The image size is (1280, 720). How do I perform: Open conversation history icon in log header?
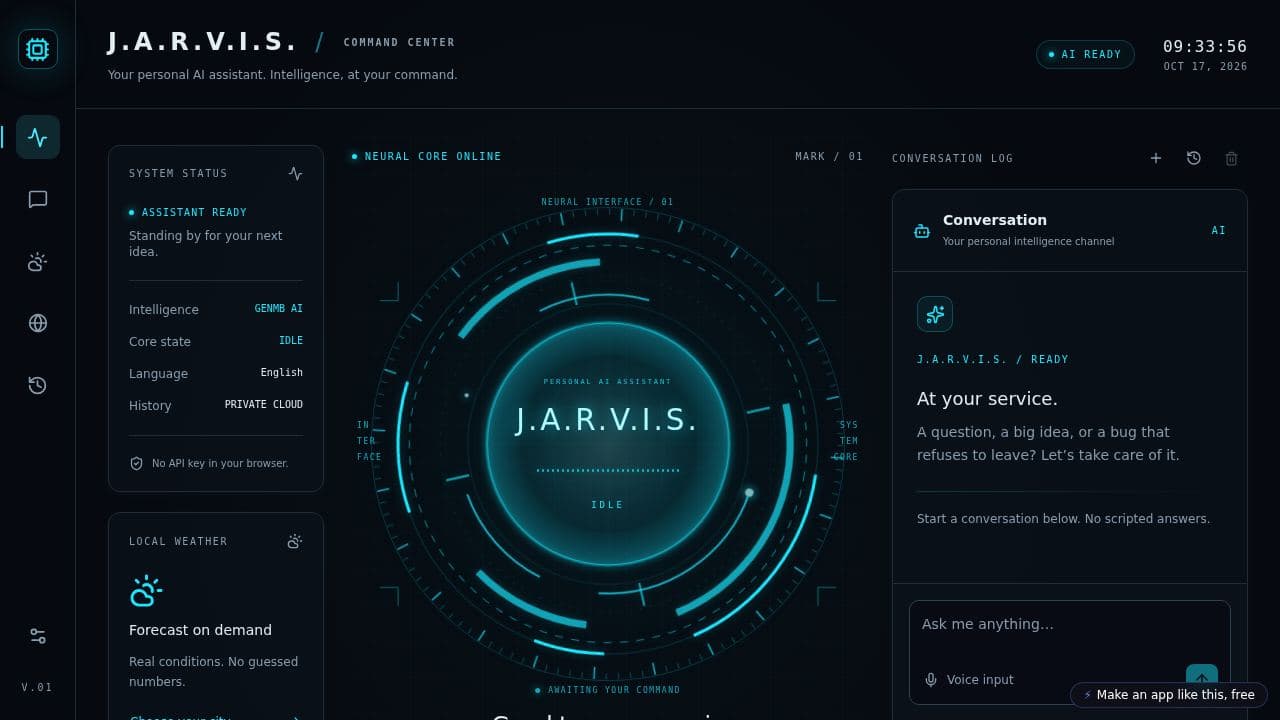(x=1194, y=158)
